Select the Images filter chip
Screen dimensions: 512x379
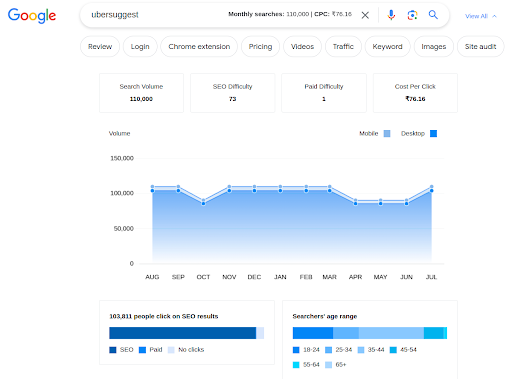tap(434, 47)
